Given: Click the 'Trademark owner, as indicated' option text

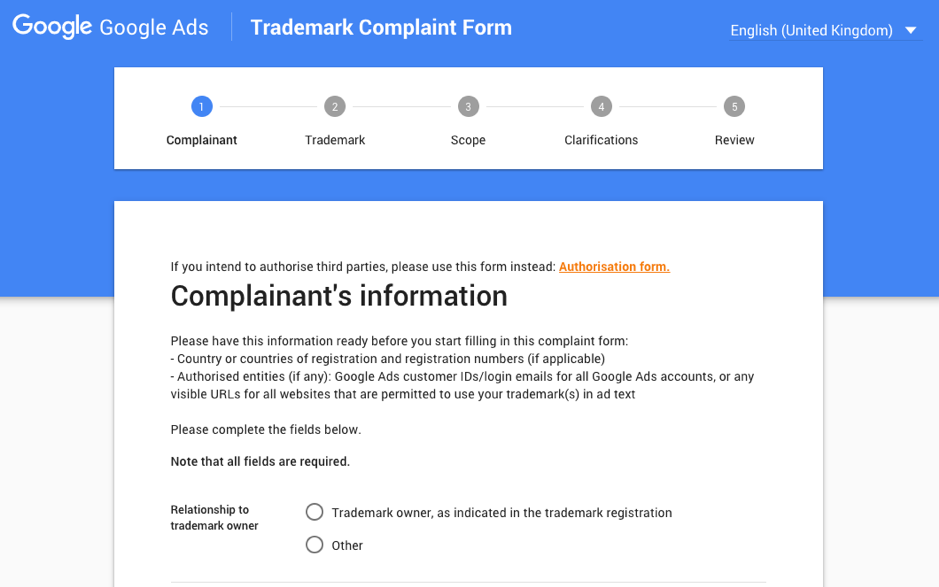Looking at the screenshot, I should [x=502, y=513].
